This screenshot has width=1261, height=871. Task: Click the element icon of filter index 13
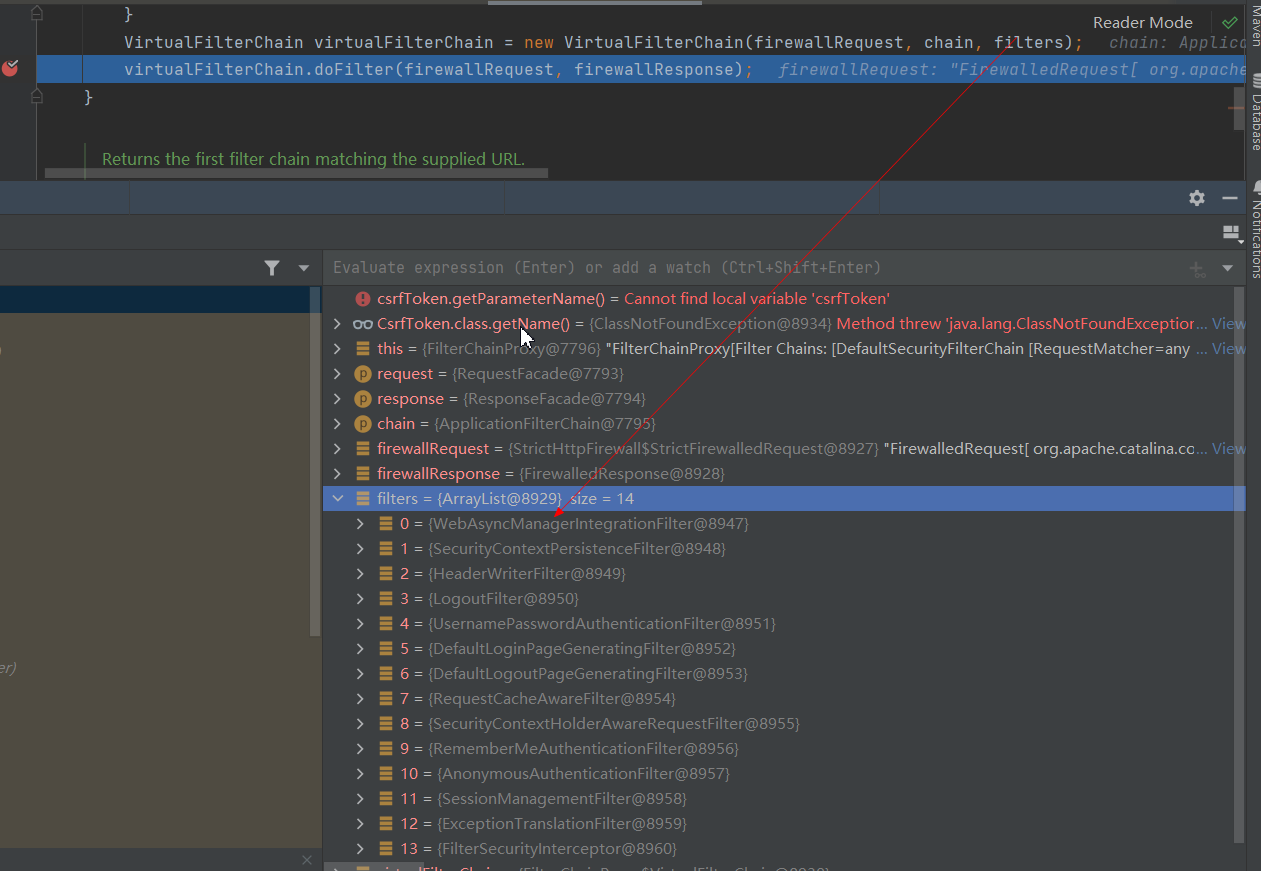click(386, 848)
